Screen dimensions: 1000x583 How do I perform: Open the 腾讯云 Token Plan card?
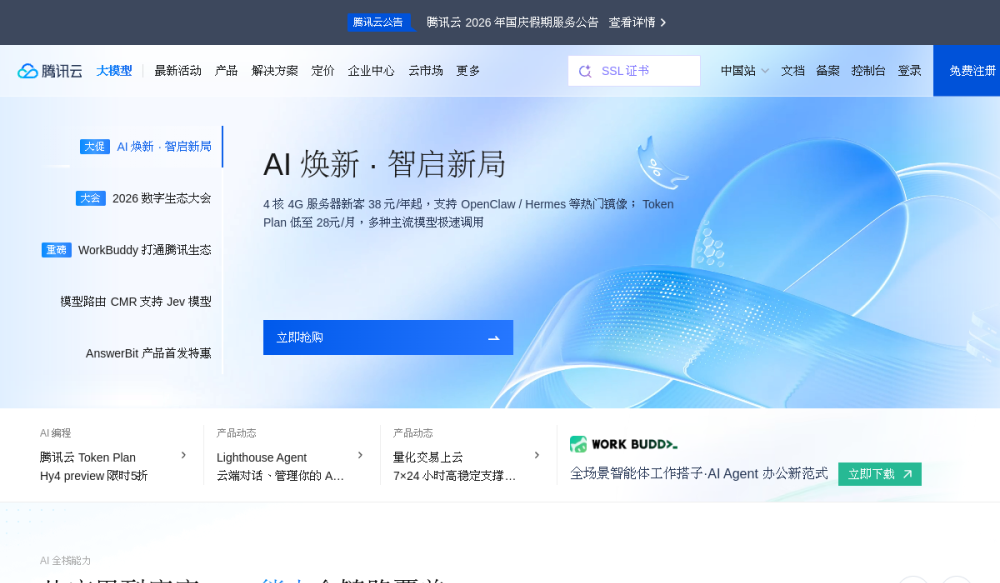click(113, 455)
